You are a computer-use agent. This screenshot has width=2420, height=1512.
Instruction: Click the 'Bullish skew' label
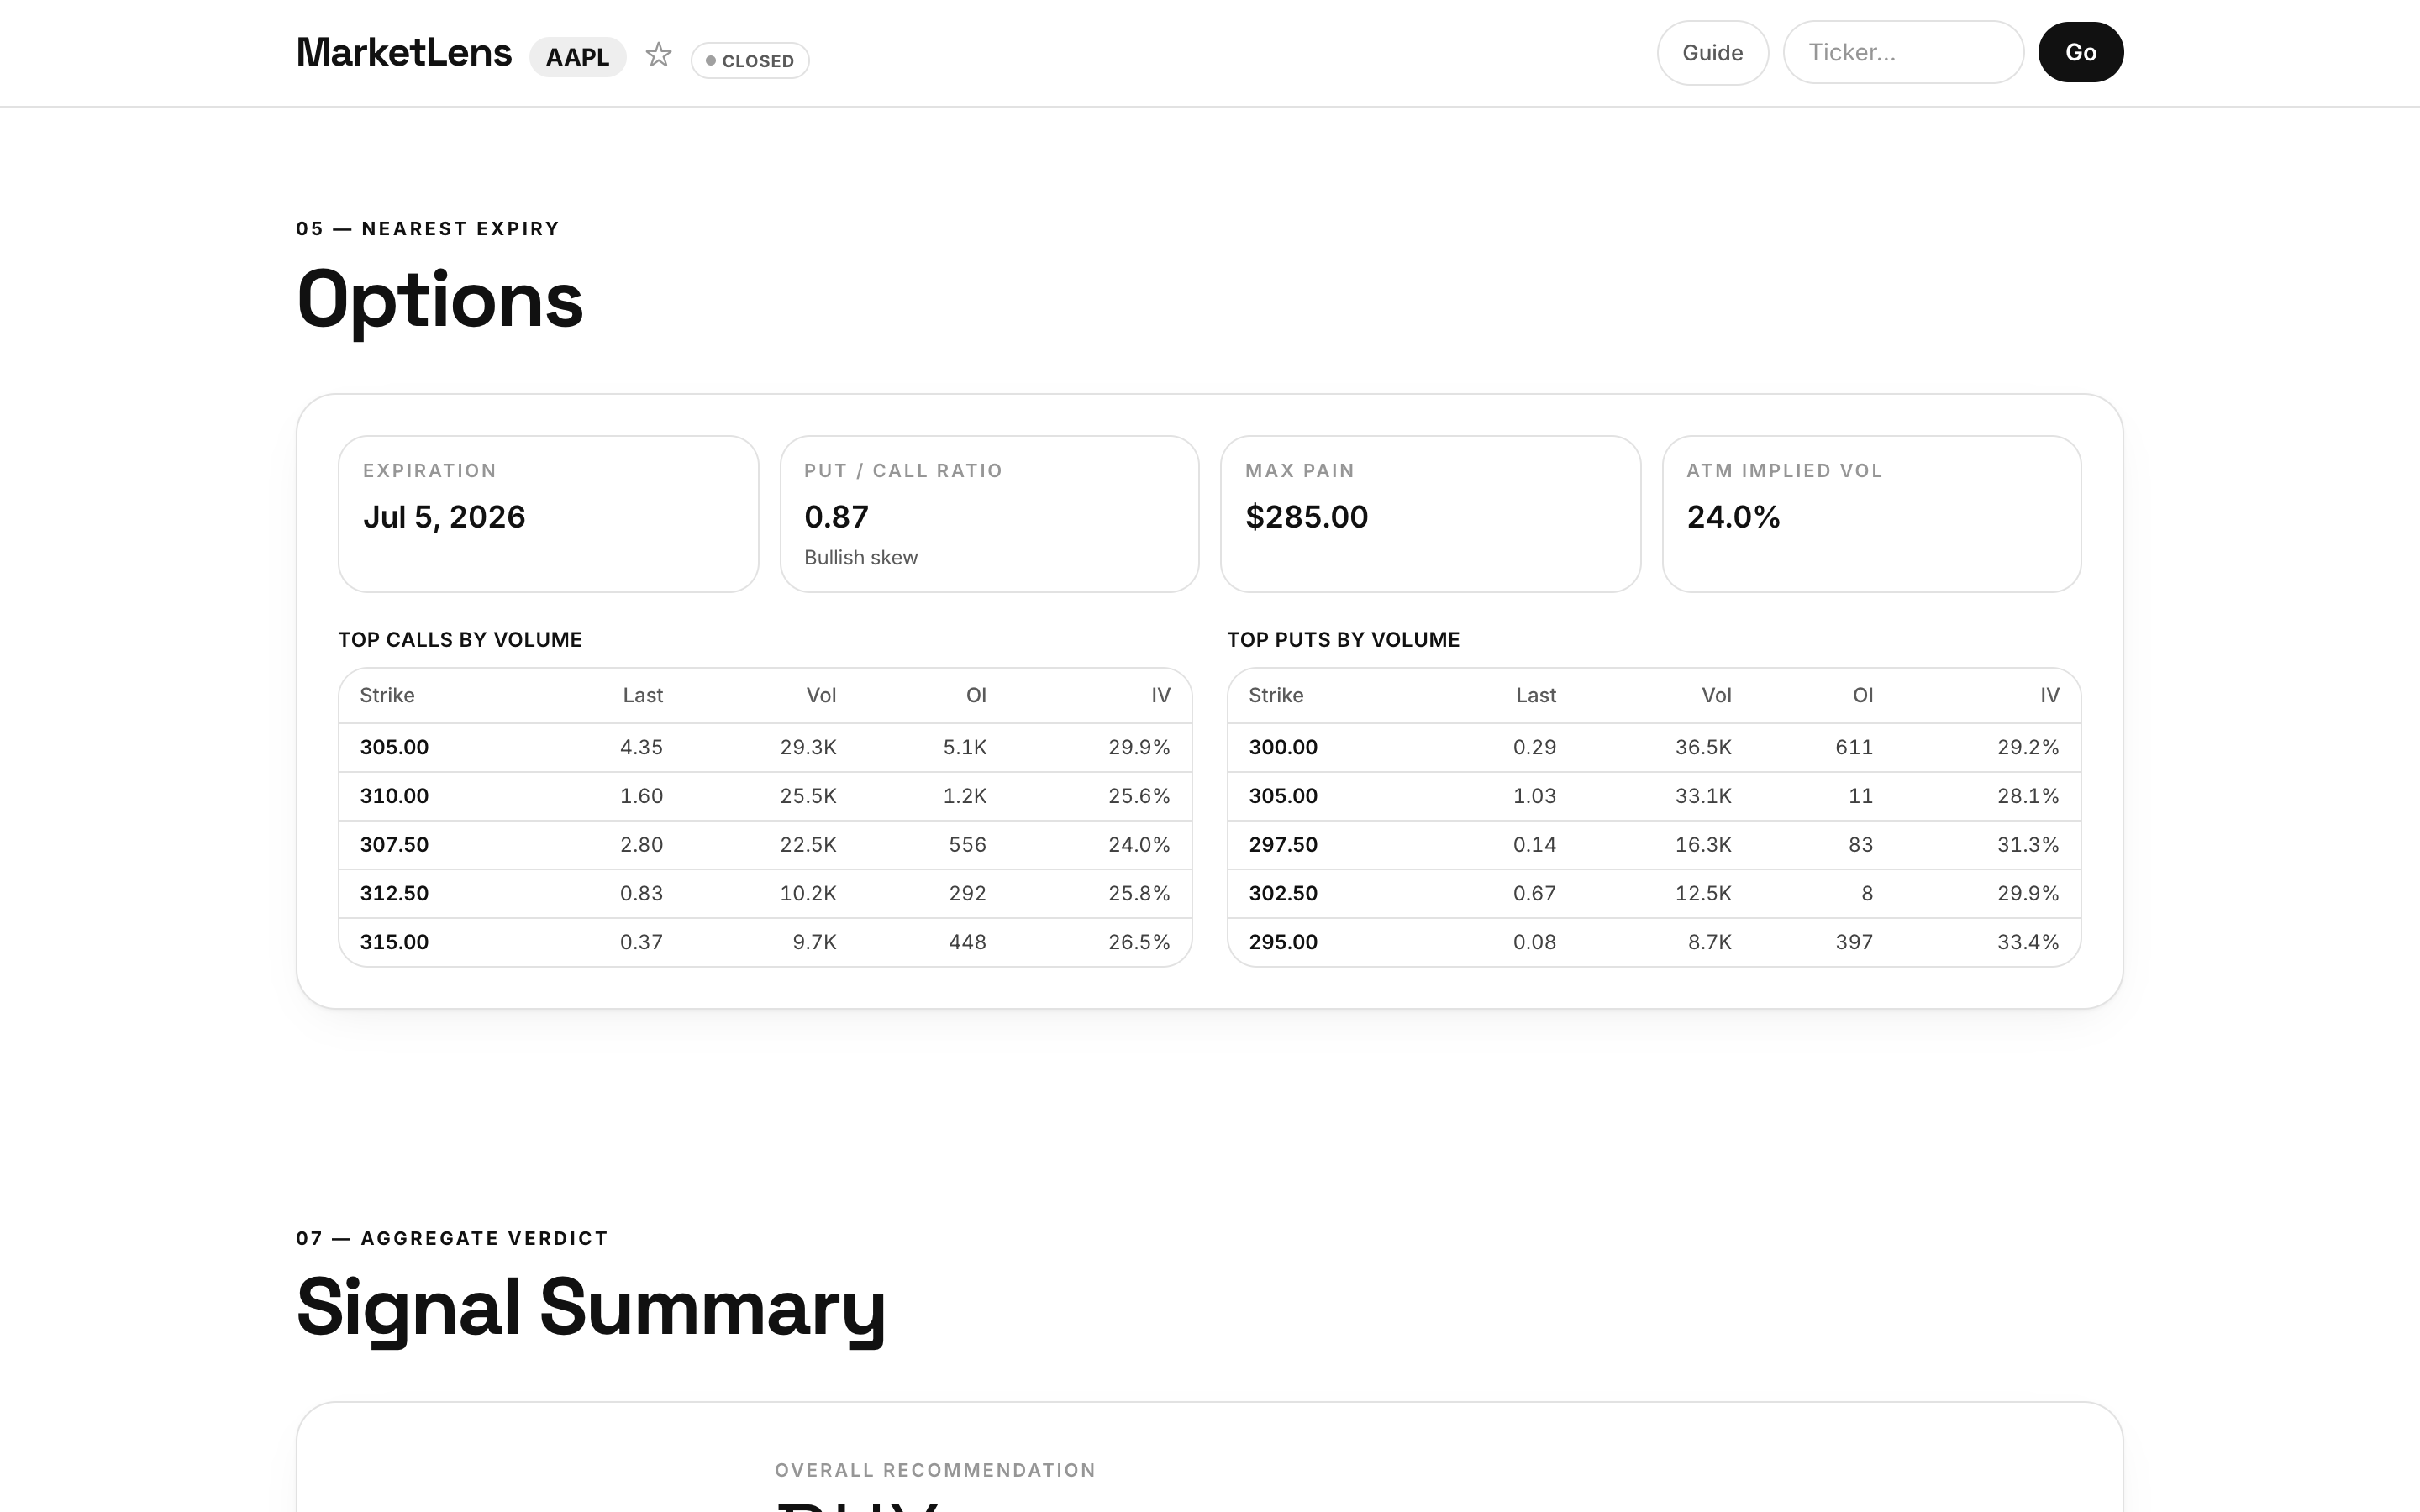860,558
